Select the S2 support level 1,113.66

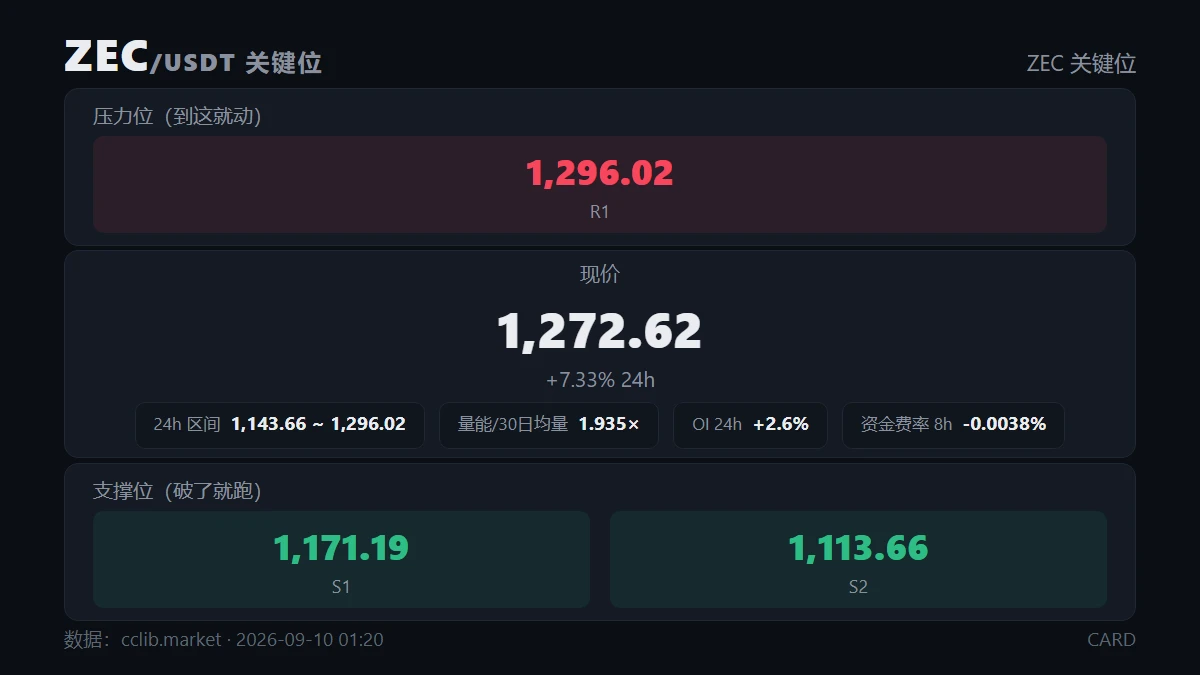858,548
